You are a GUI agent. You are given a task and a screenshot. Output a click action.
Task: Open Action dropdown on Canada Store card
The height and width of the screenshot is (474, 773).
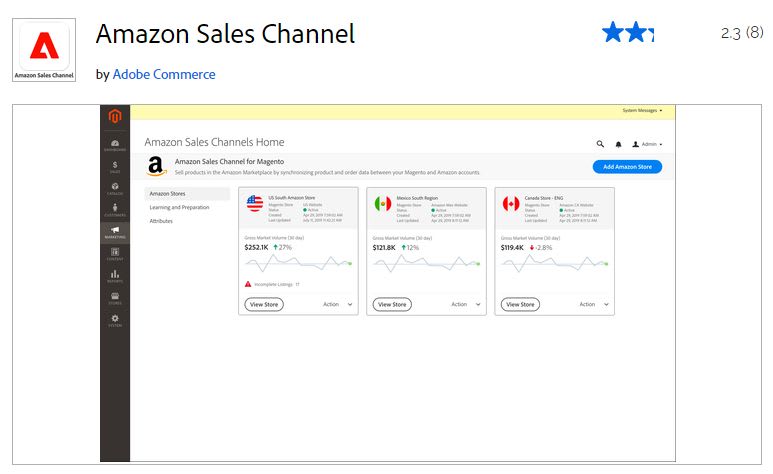click(x=594, y=304)
